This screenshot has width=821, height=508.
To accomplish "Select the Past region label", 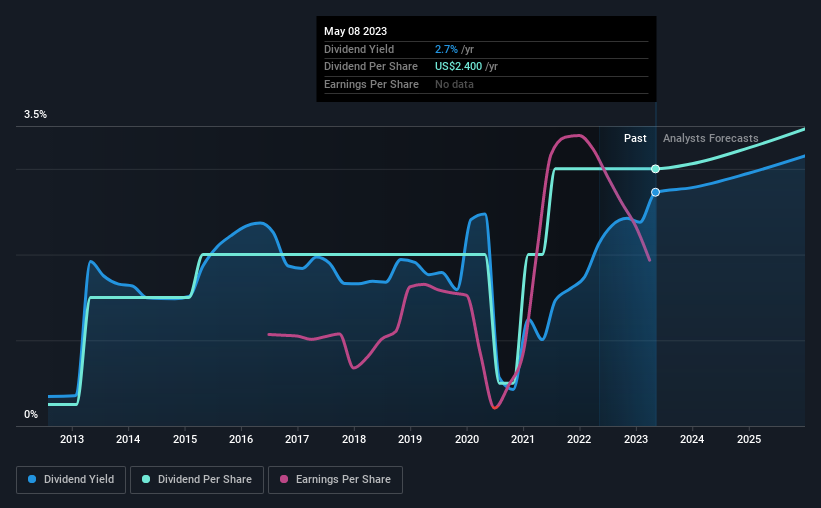I will click(635, 138).
